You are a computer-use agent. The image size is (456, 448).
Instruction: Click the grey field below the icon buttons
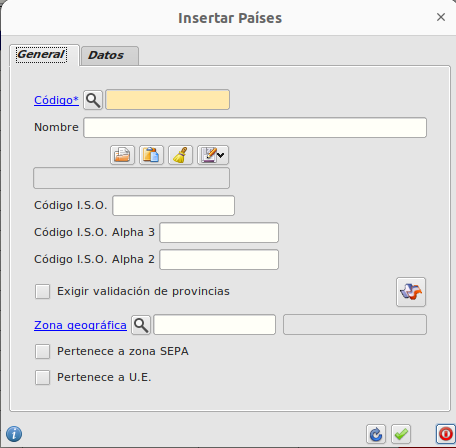[x=131, y=178]
